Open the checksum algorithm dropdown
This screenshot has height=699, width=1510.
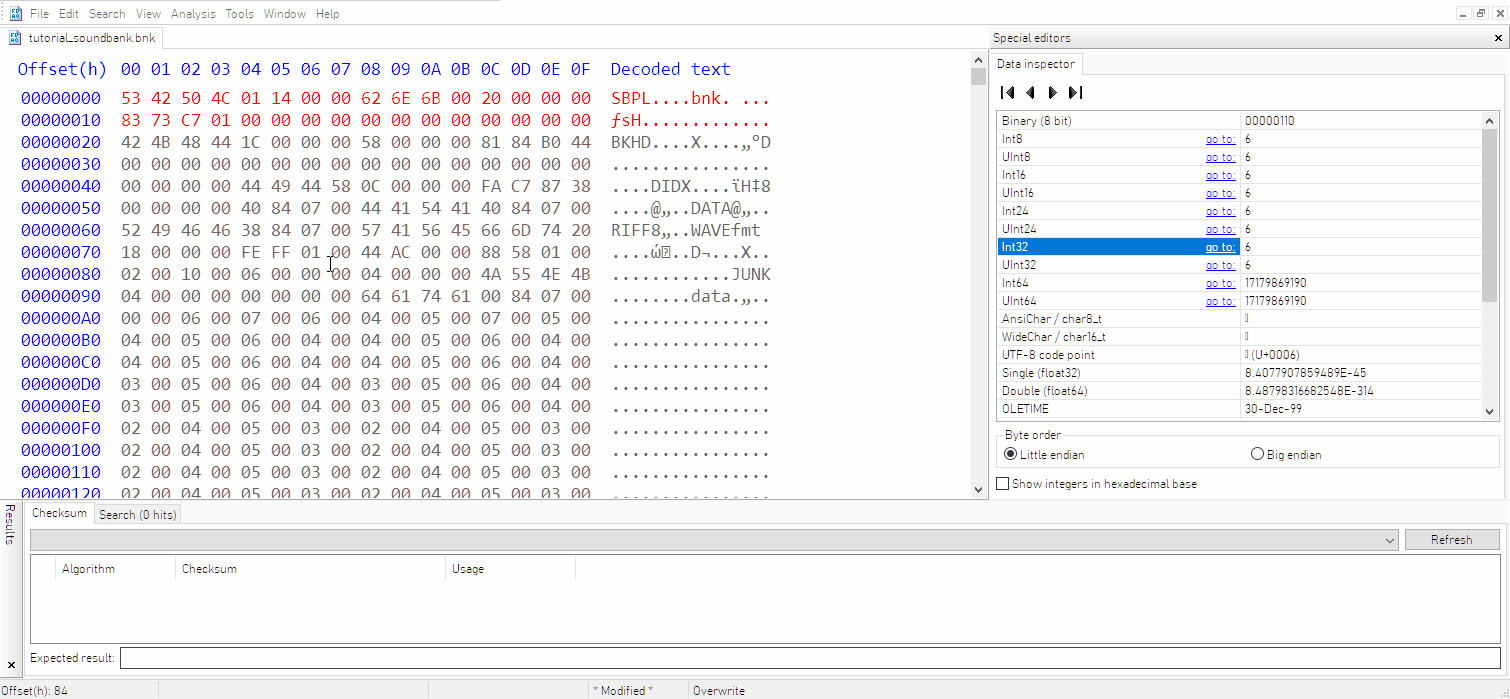[x=1394, y=539]
